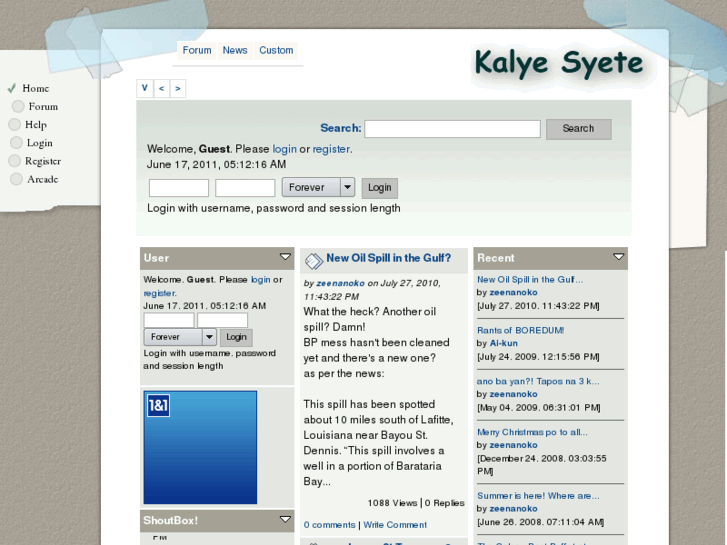The width and height of the screenshot is (727, 545).
Task: Collapse the User block with its arrow
Action: pos(285,257)
